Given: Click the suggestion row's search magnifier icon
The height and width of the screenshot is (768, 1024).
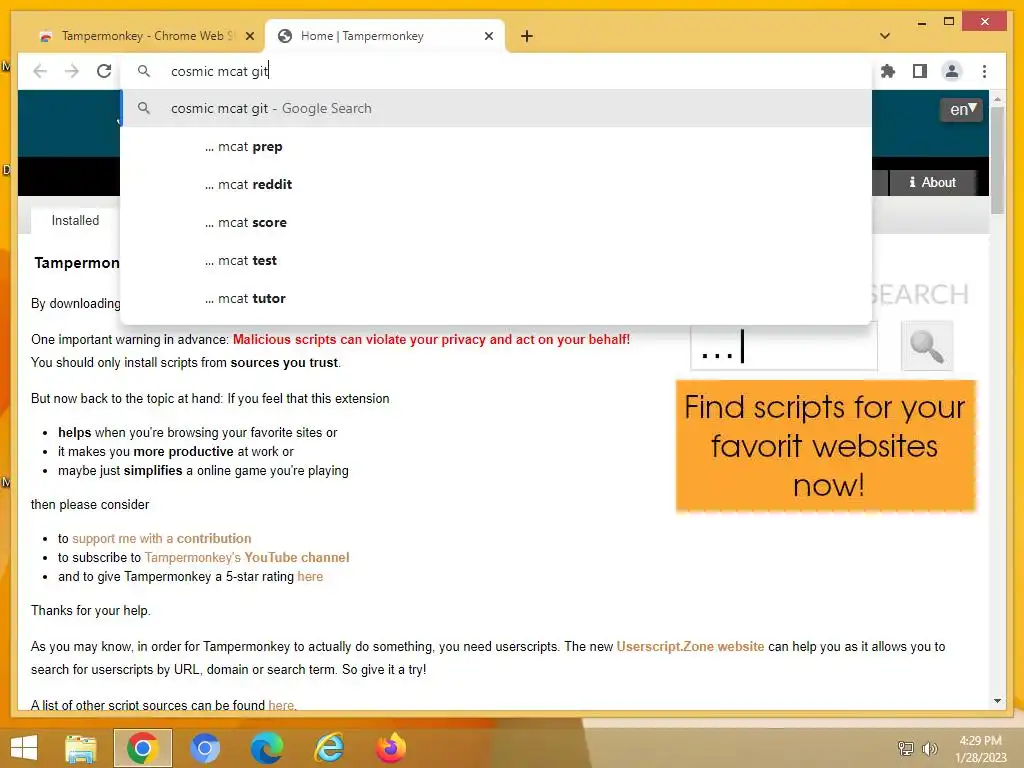Looking at the screenshot, I should click(144, 108).
